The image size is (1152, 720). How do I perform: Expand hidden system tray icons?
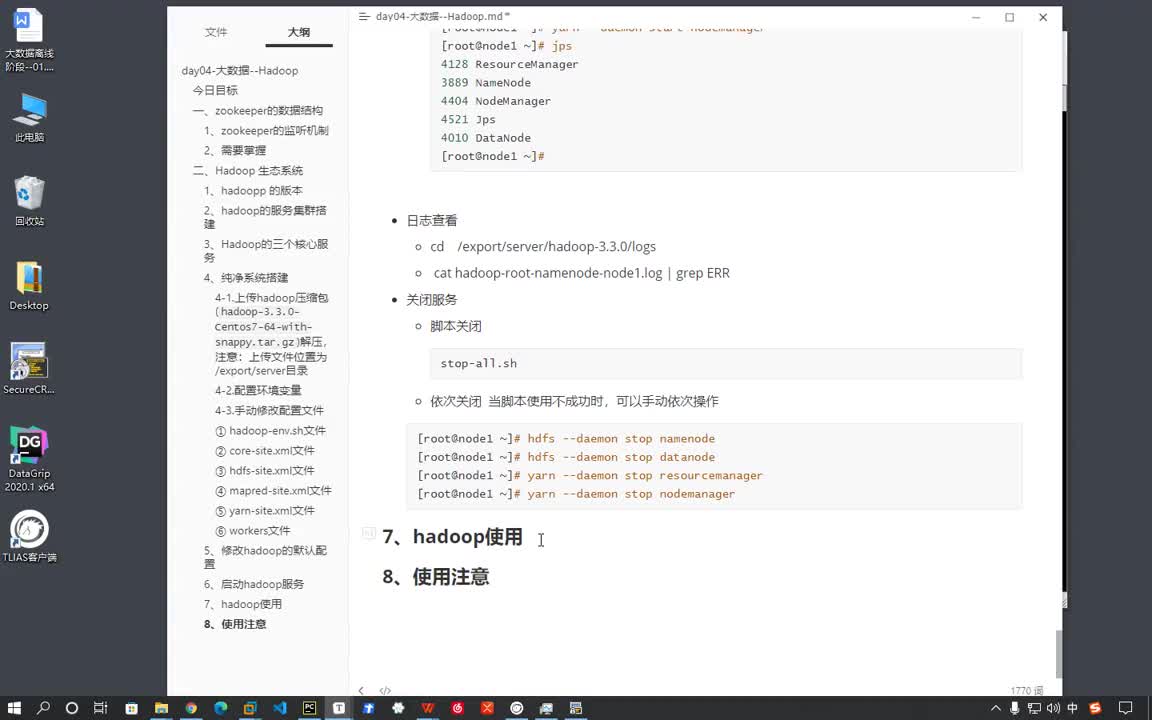[x=996, y=708]
